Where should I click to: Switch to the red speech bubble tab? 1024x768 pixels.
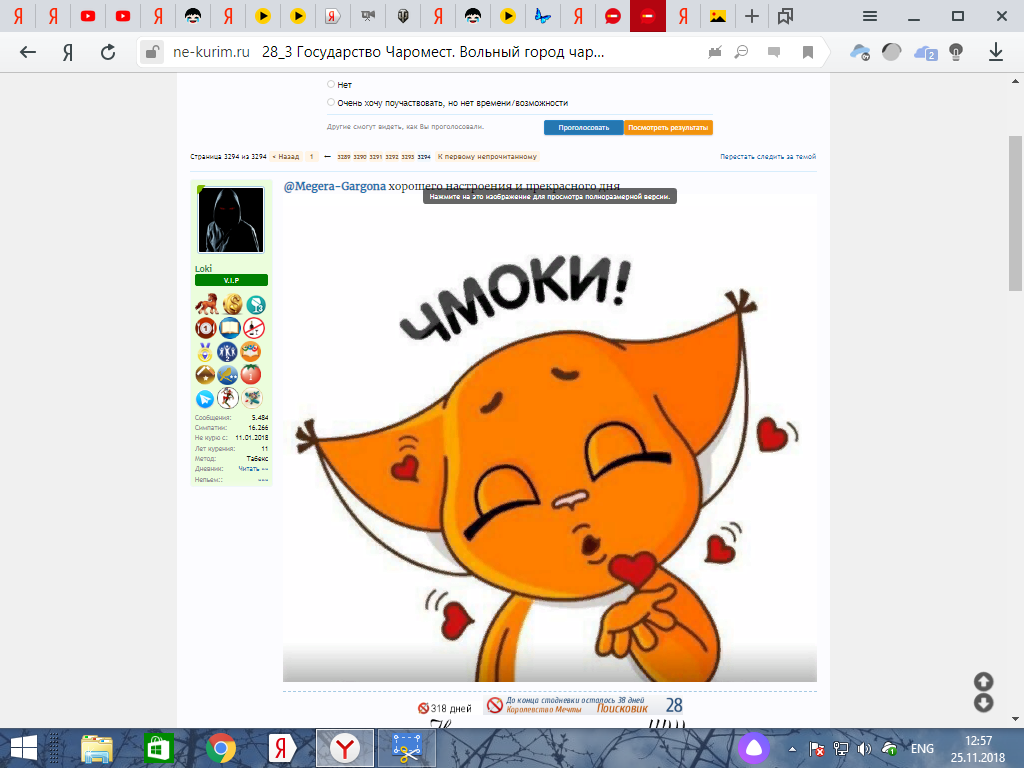613,16
